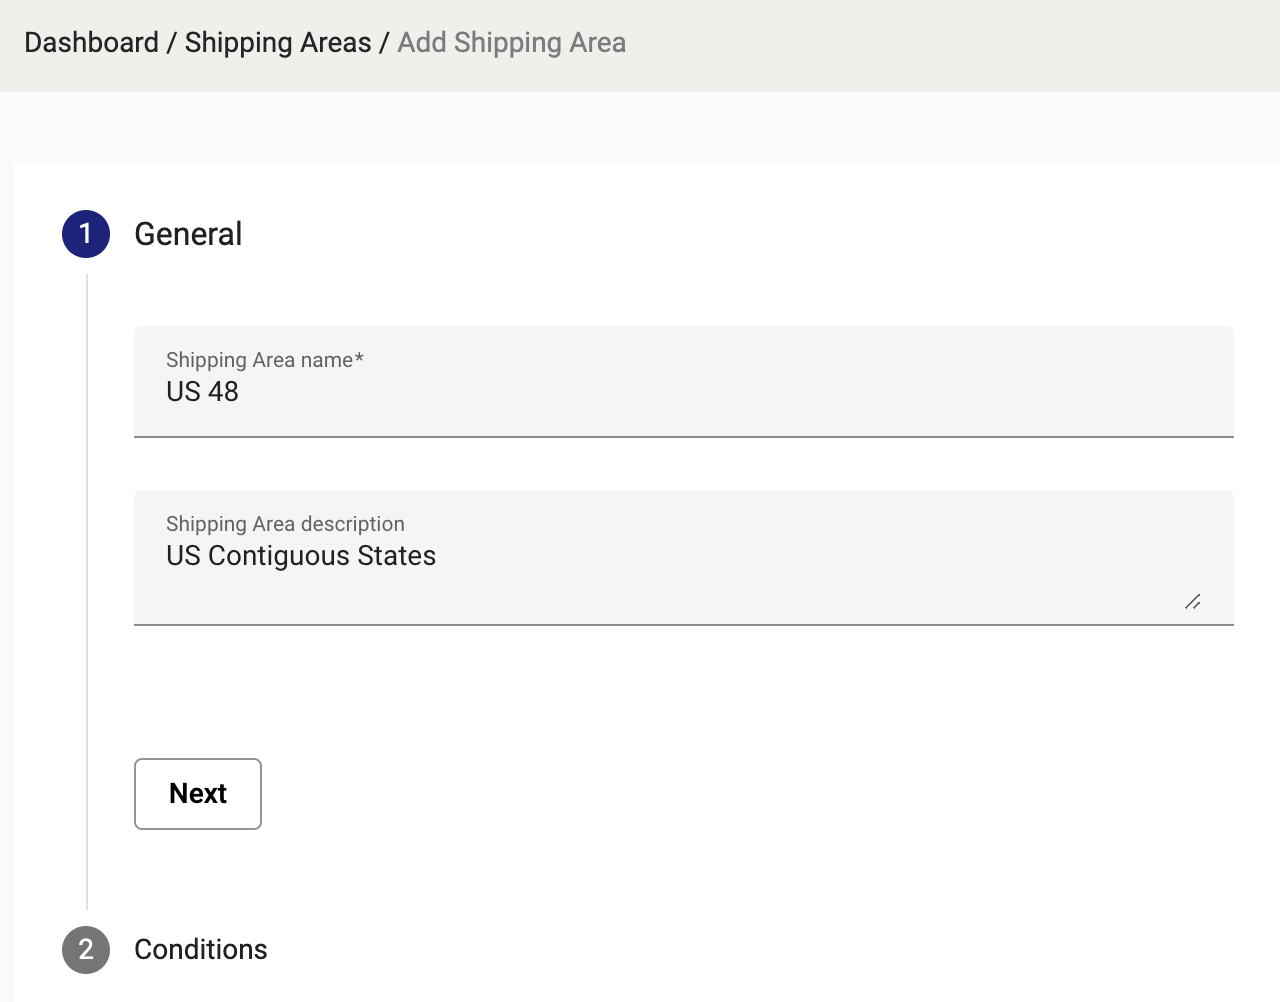Screen dimensions: 1280x1002
Task: Click the 'US 48' text value
Action: click(202, 392)
